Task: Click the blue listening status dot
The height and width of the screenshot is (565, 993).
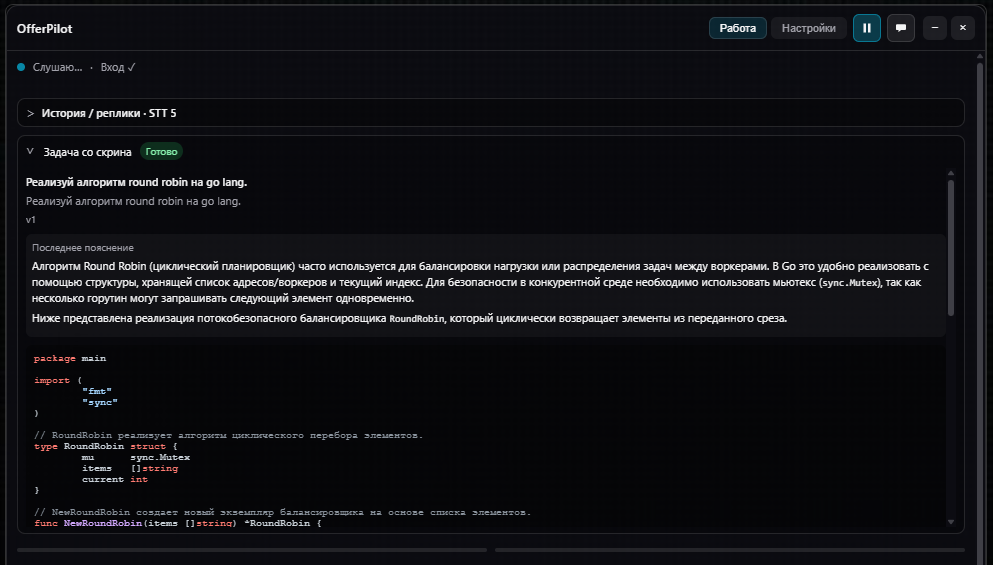Action: coord(21,67)
